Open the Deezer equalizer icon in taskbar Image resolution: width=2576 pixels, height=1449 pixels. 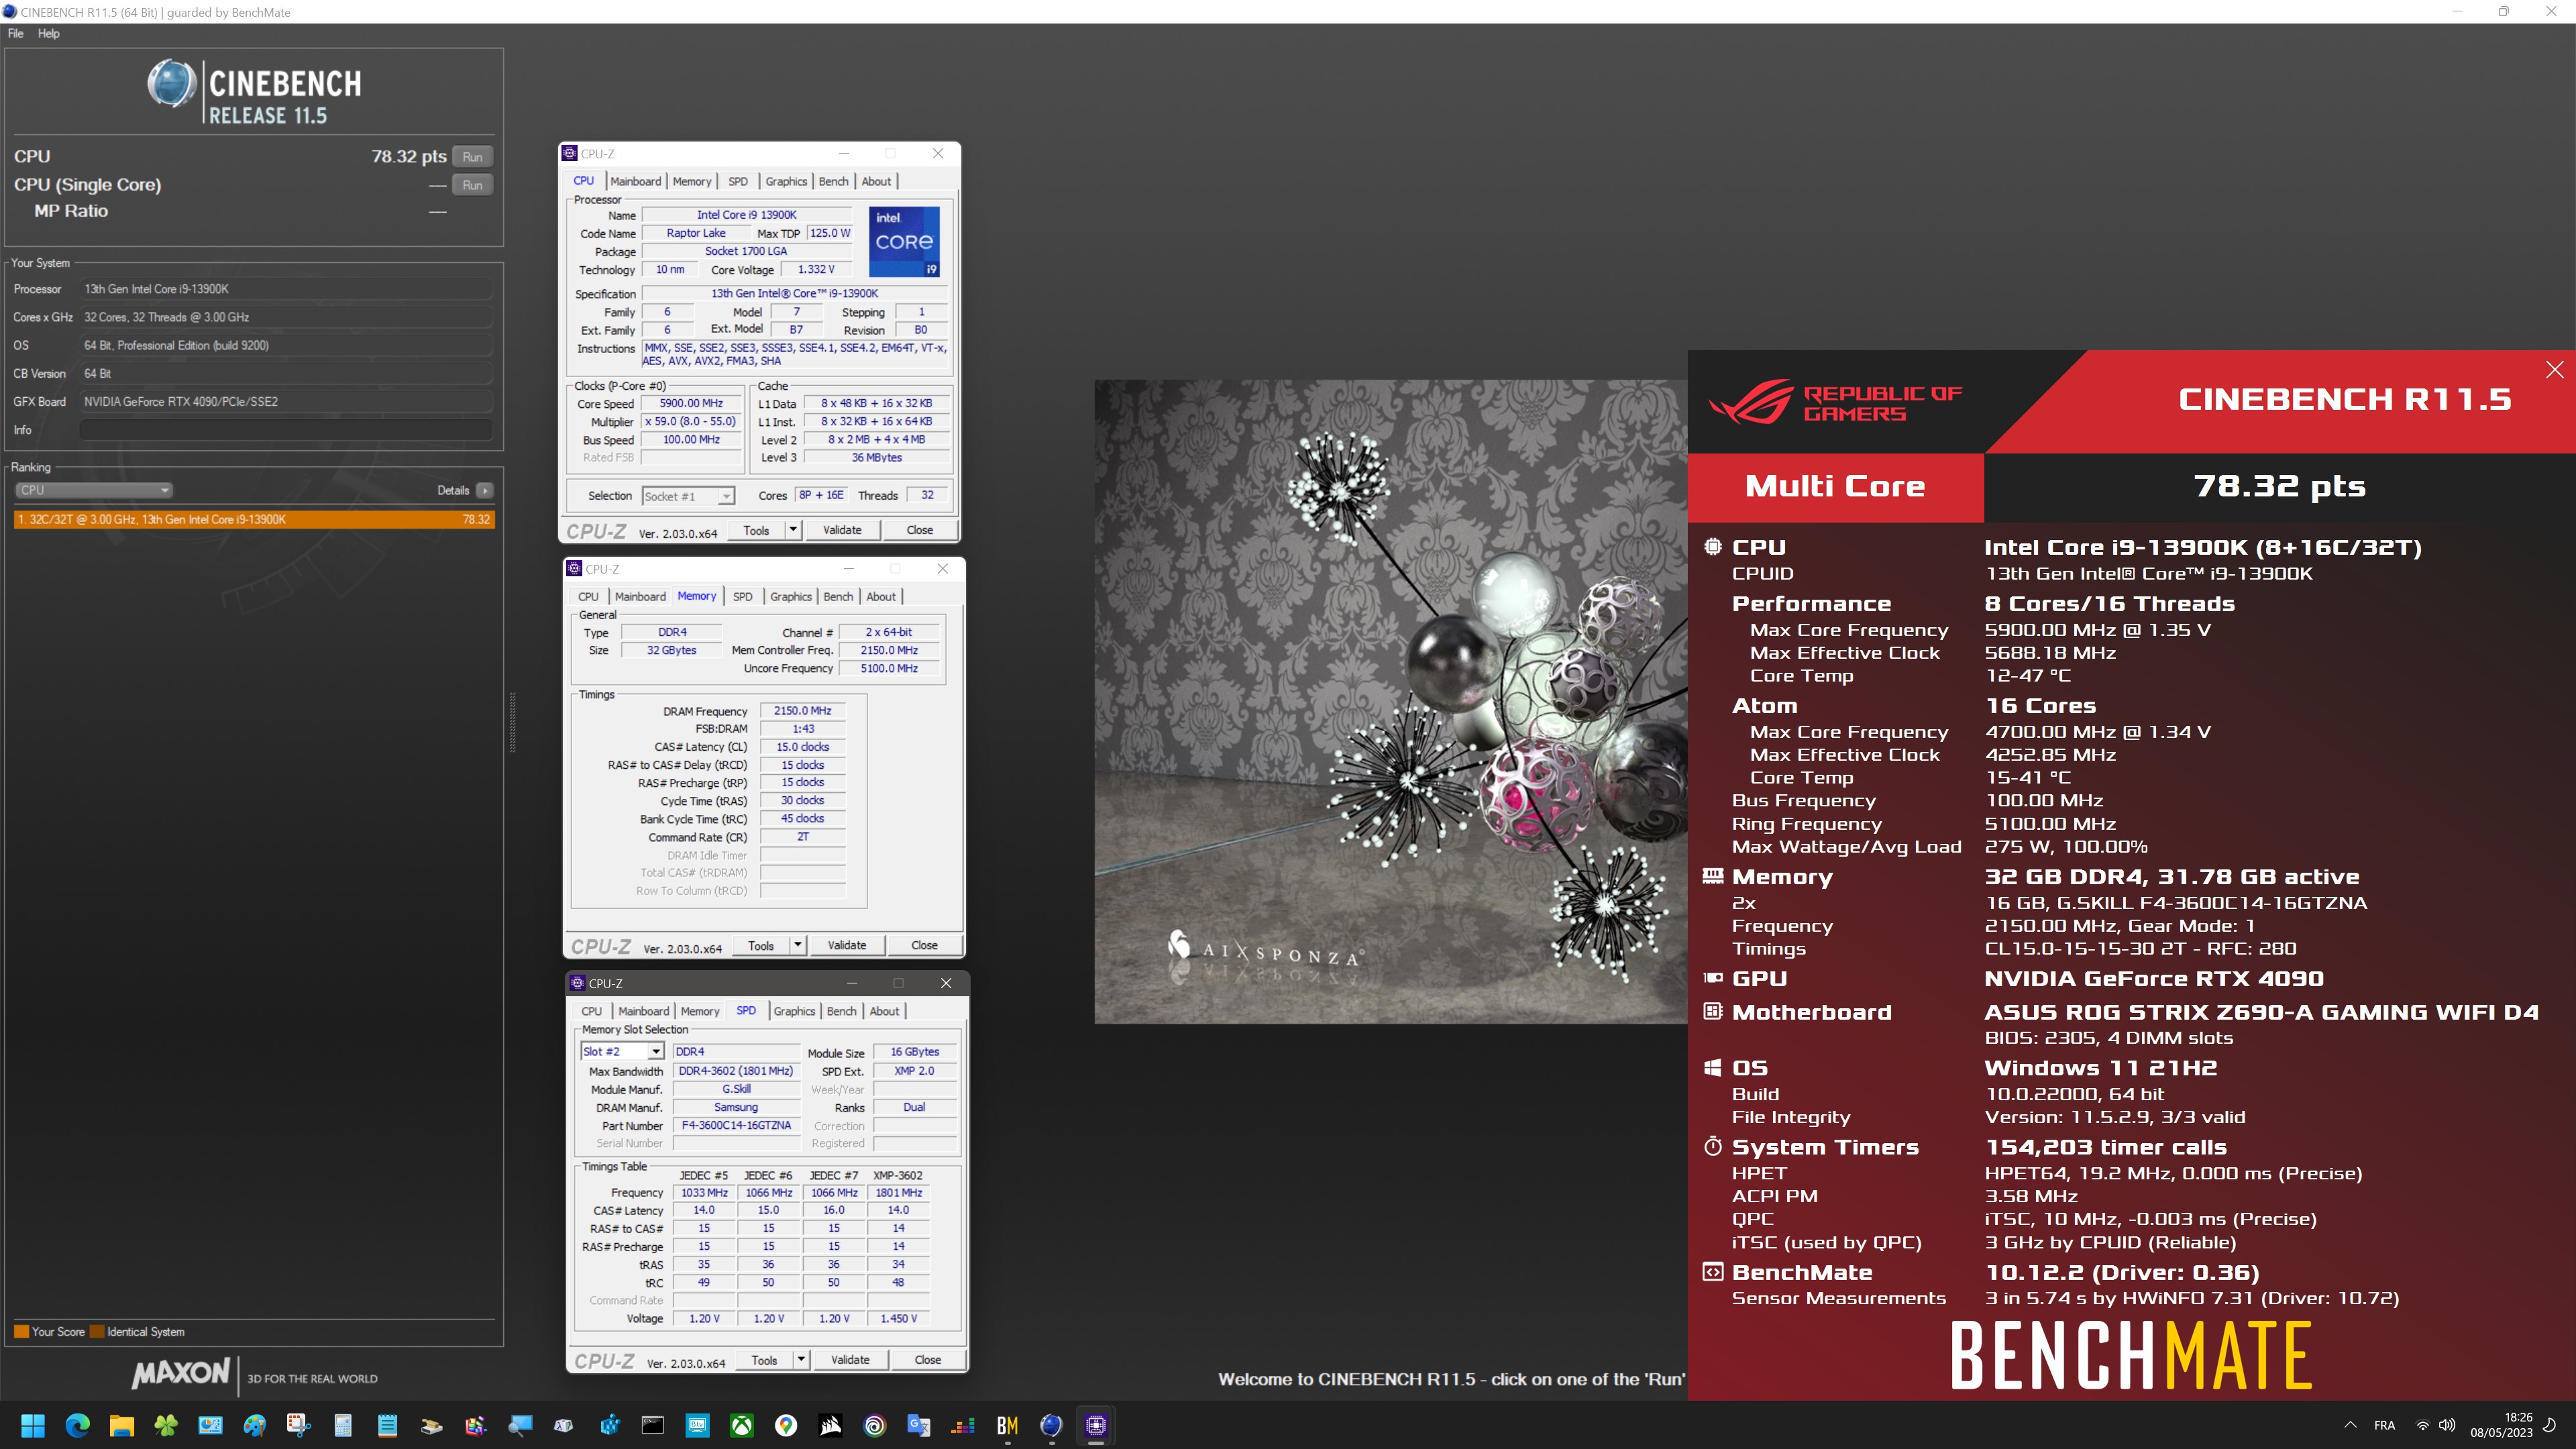click(963, 1425)
